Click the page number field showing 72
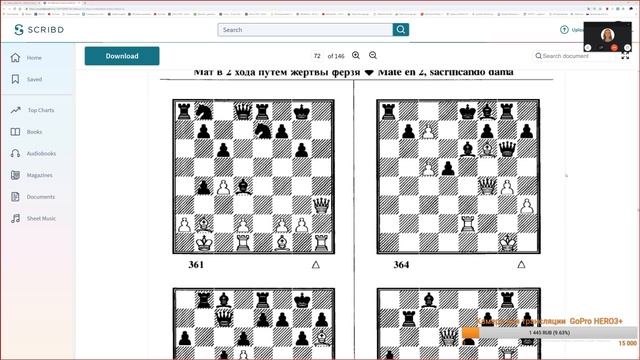Screen dimensions: 640x360 317,56
